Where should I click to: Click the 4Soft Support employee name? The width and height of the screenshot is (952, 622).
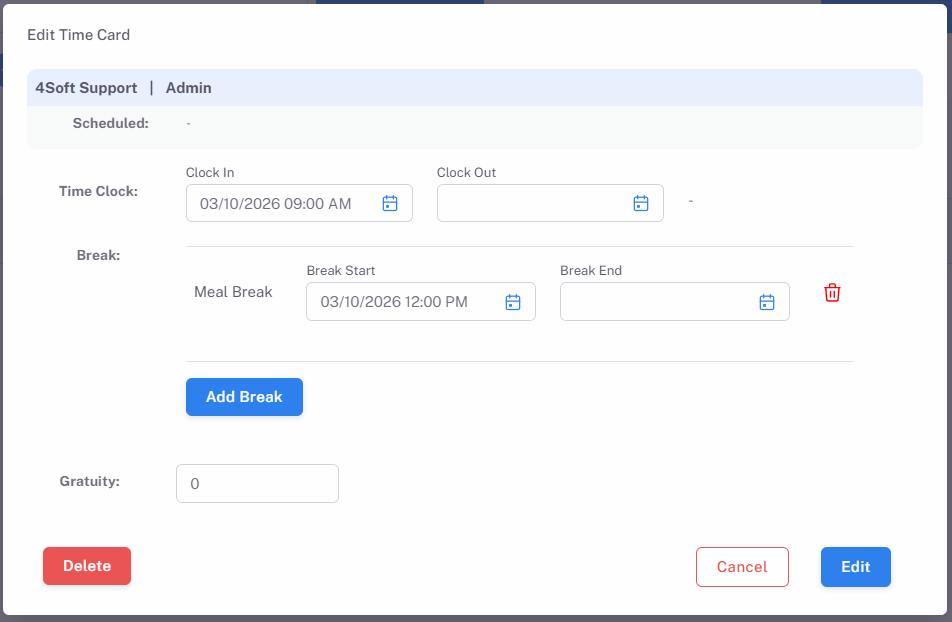pyautogui.click(x=86, y=88)
